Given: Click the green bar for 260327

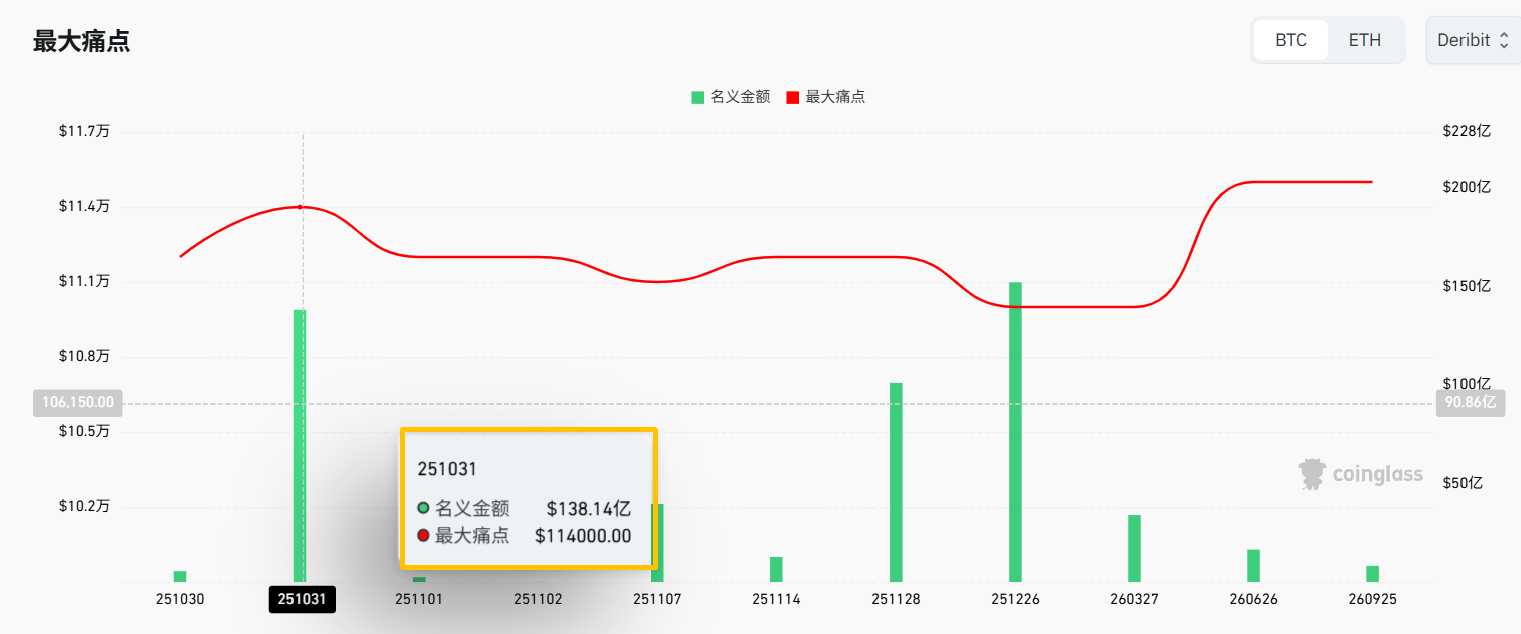Looking at the screenshot, I should pyautogui.click(x=1134, y=547).
